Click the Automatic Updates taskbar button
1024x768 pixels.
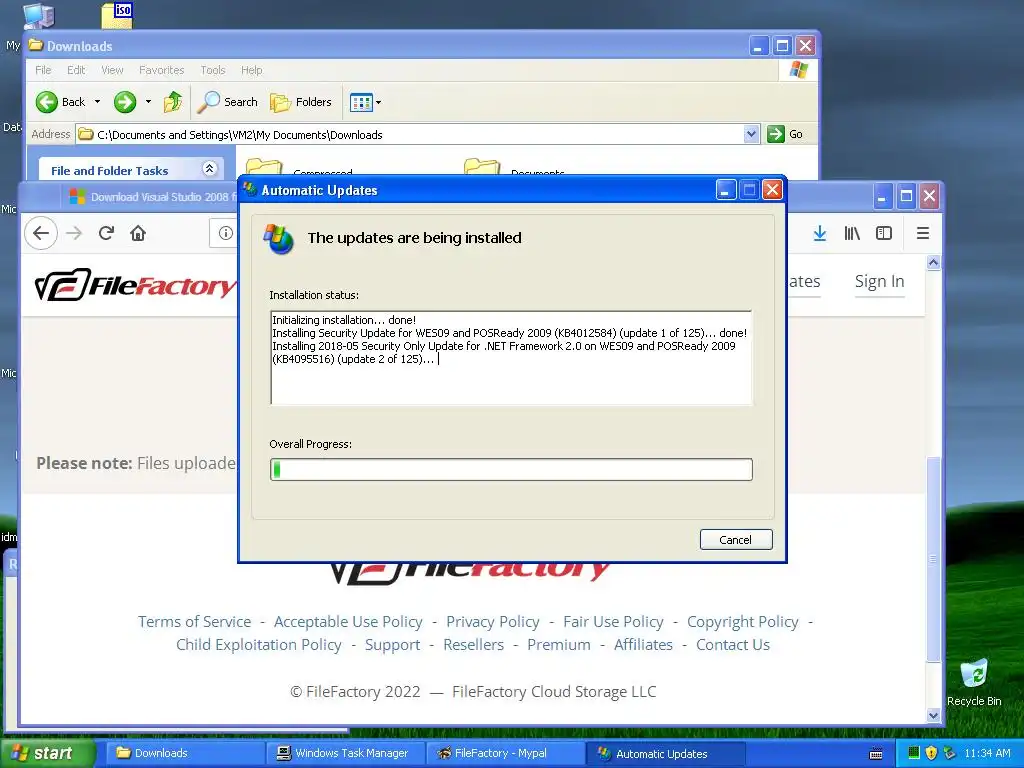[x=665, y=753]
